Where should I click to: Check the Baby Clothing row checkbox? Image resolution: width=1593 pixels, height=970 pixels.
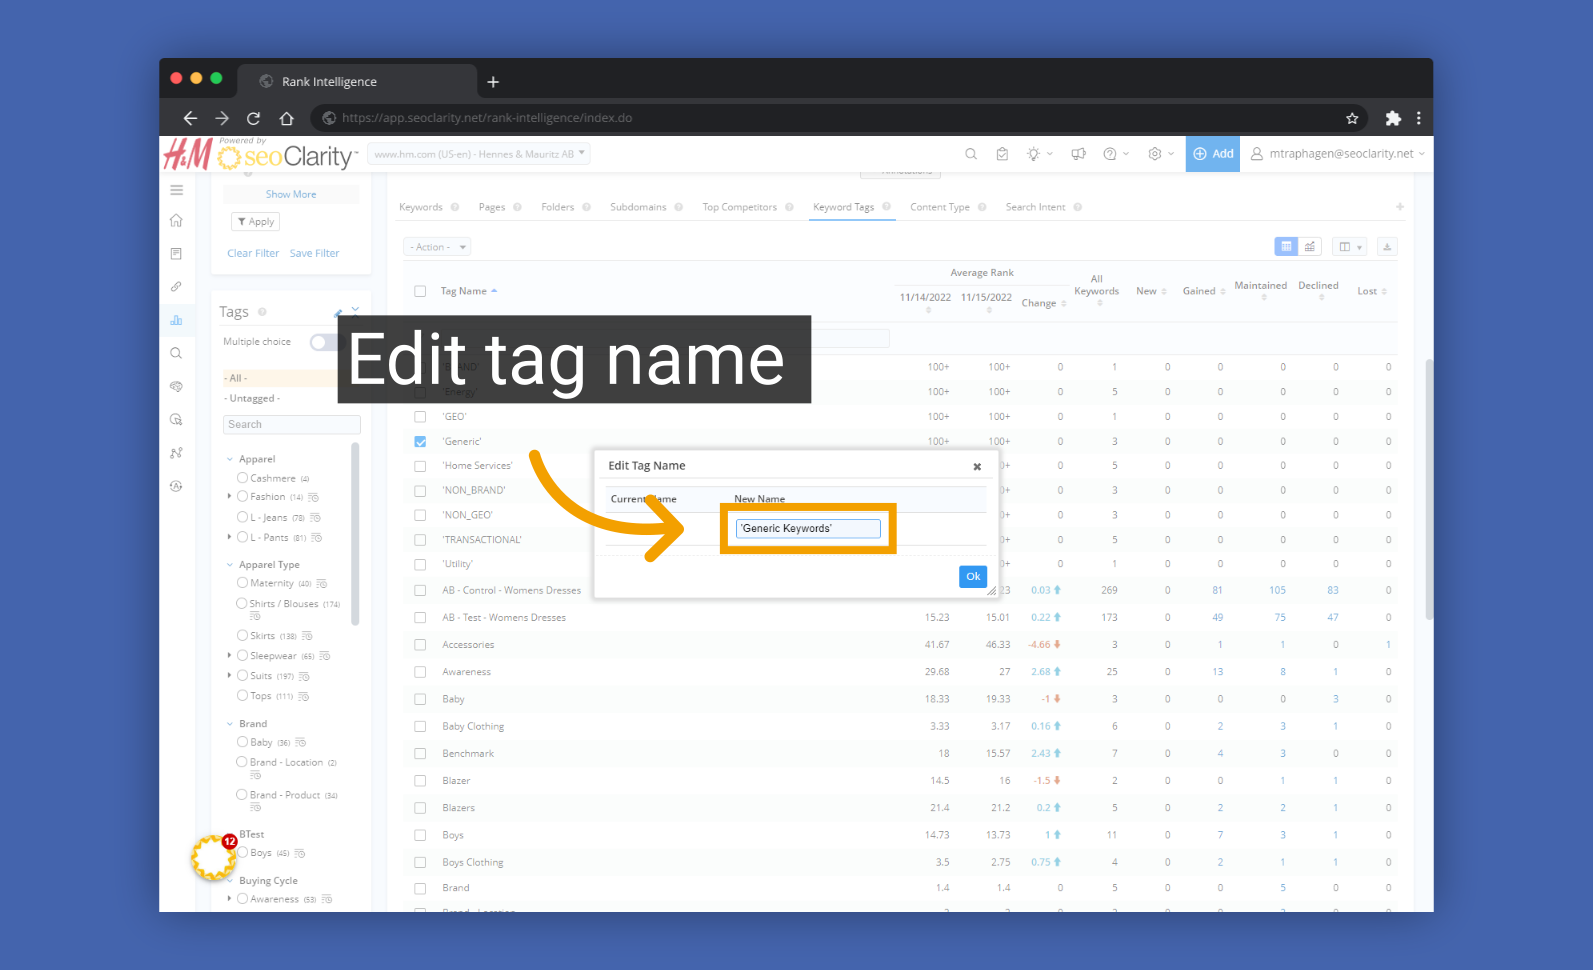[420, 727]
